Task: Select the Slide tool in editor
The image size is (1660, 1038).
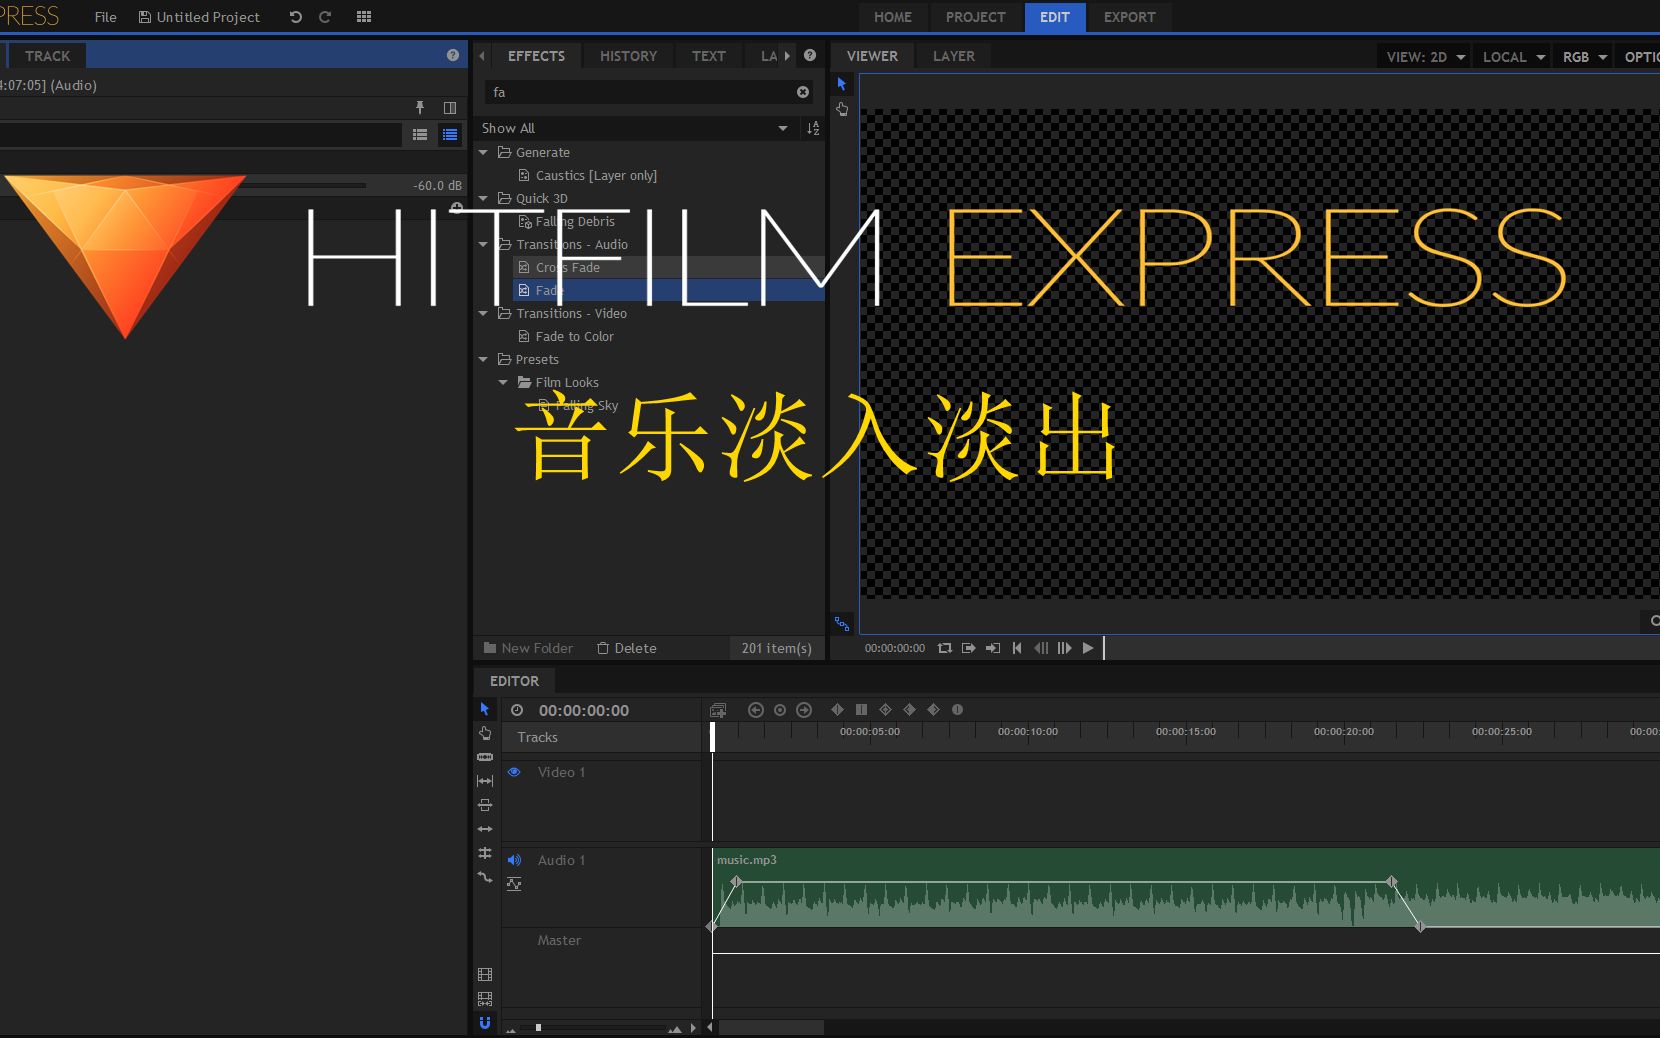Action: pyautogui.click(x=485, y=805)
